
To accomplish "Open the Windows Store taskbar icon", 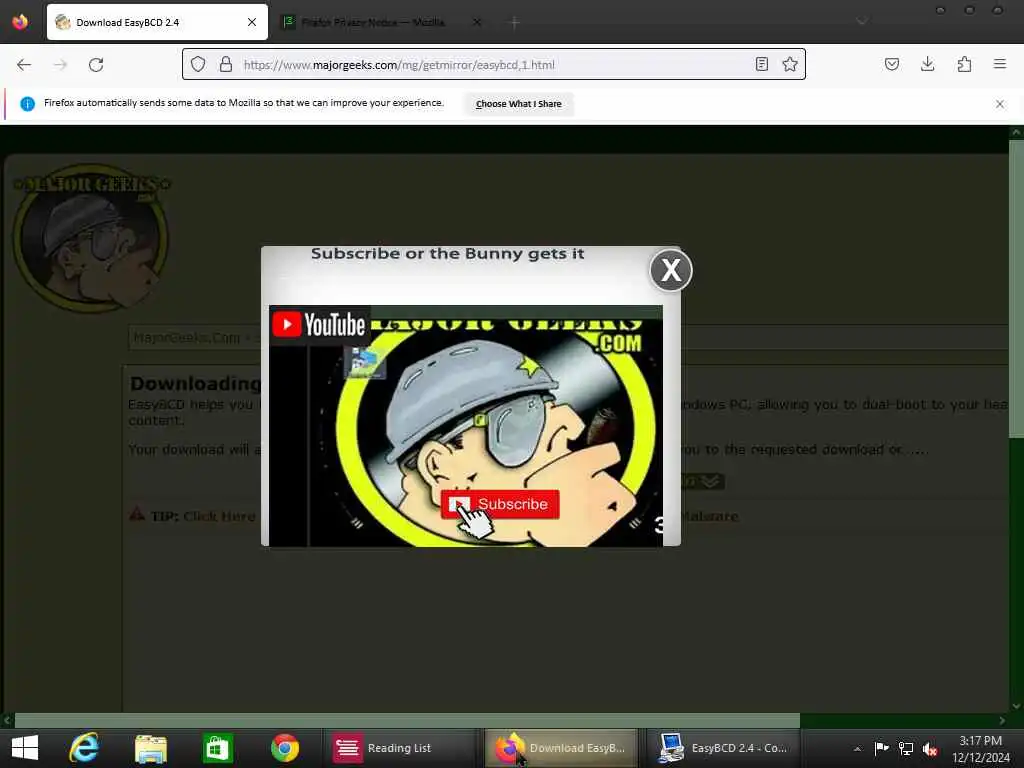I will (x=217, y=748).
